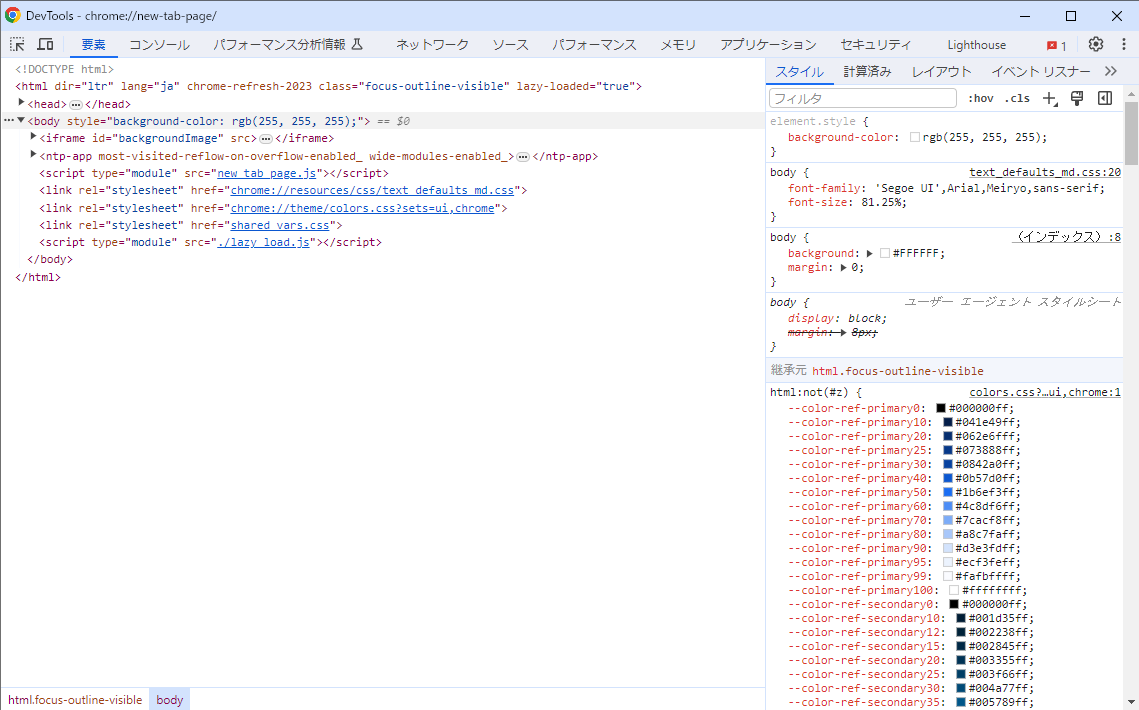This screenshot has height=710, width=1139.
Task: Expand the iframe backgroundImage node
Action: pos(33,137)
